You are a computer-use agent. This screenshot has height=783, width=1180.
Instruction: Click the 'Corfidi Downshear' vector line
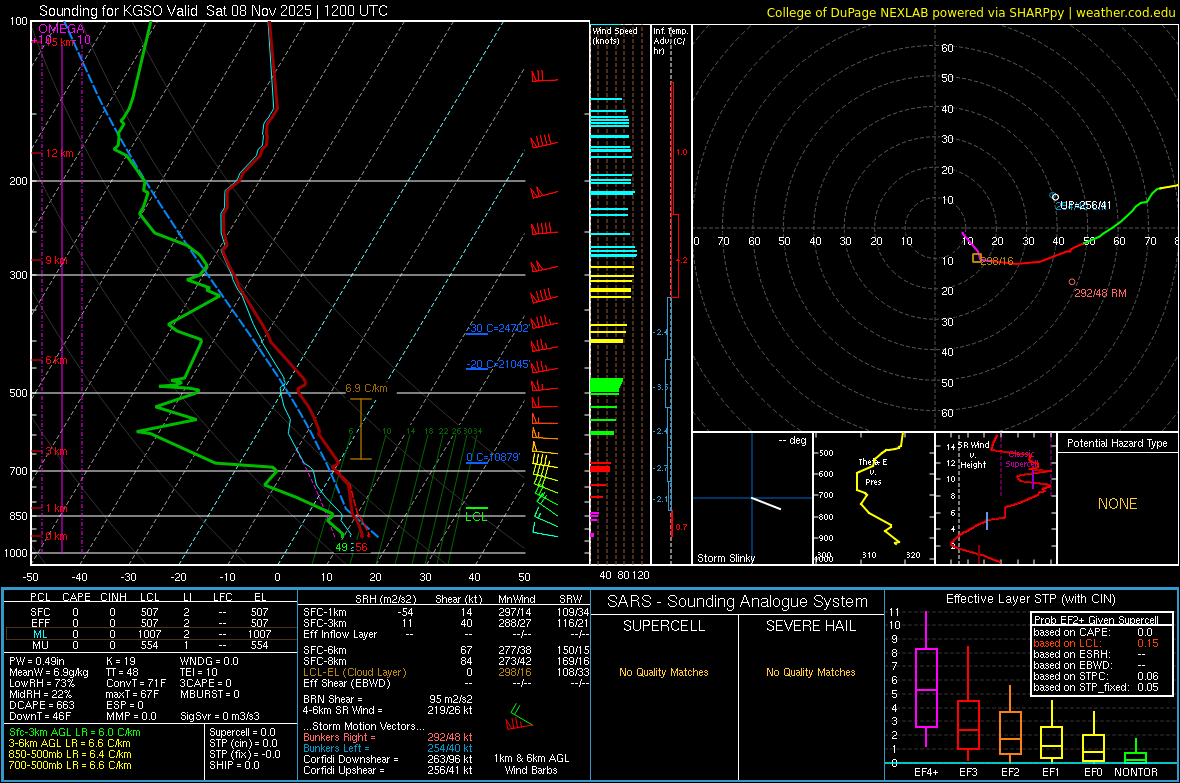click(x=388, y=759)
